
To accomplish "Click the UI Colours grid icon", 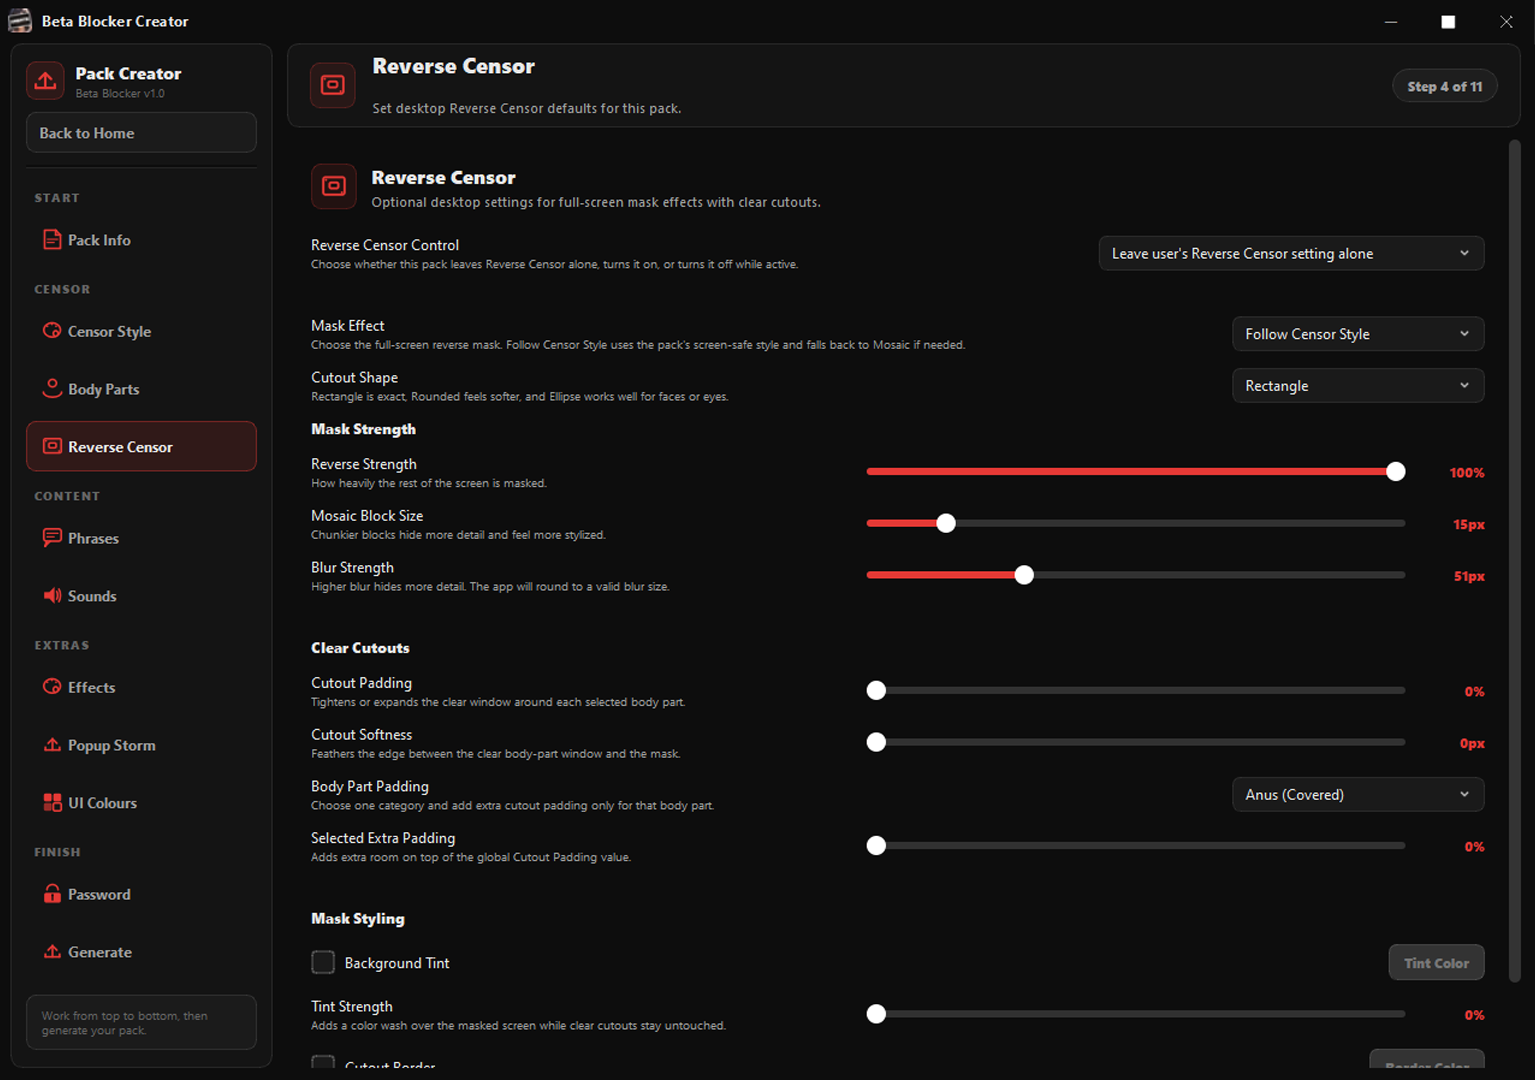I will pyautogui.click(x=52, y=802).
